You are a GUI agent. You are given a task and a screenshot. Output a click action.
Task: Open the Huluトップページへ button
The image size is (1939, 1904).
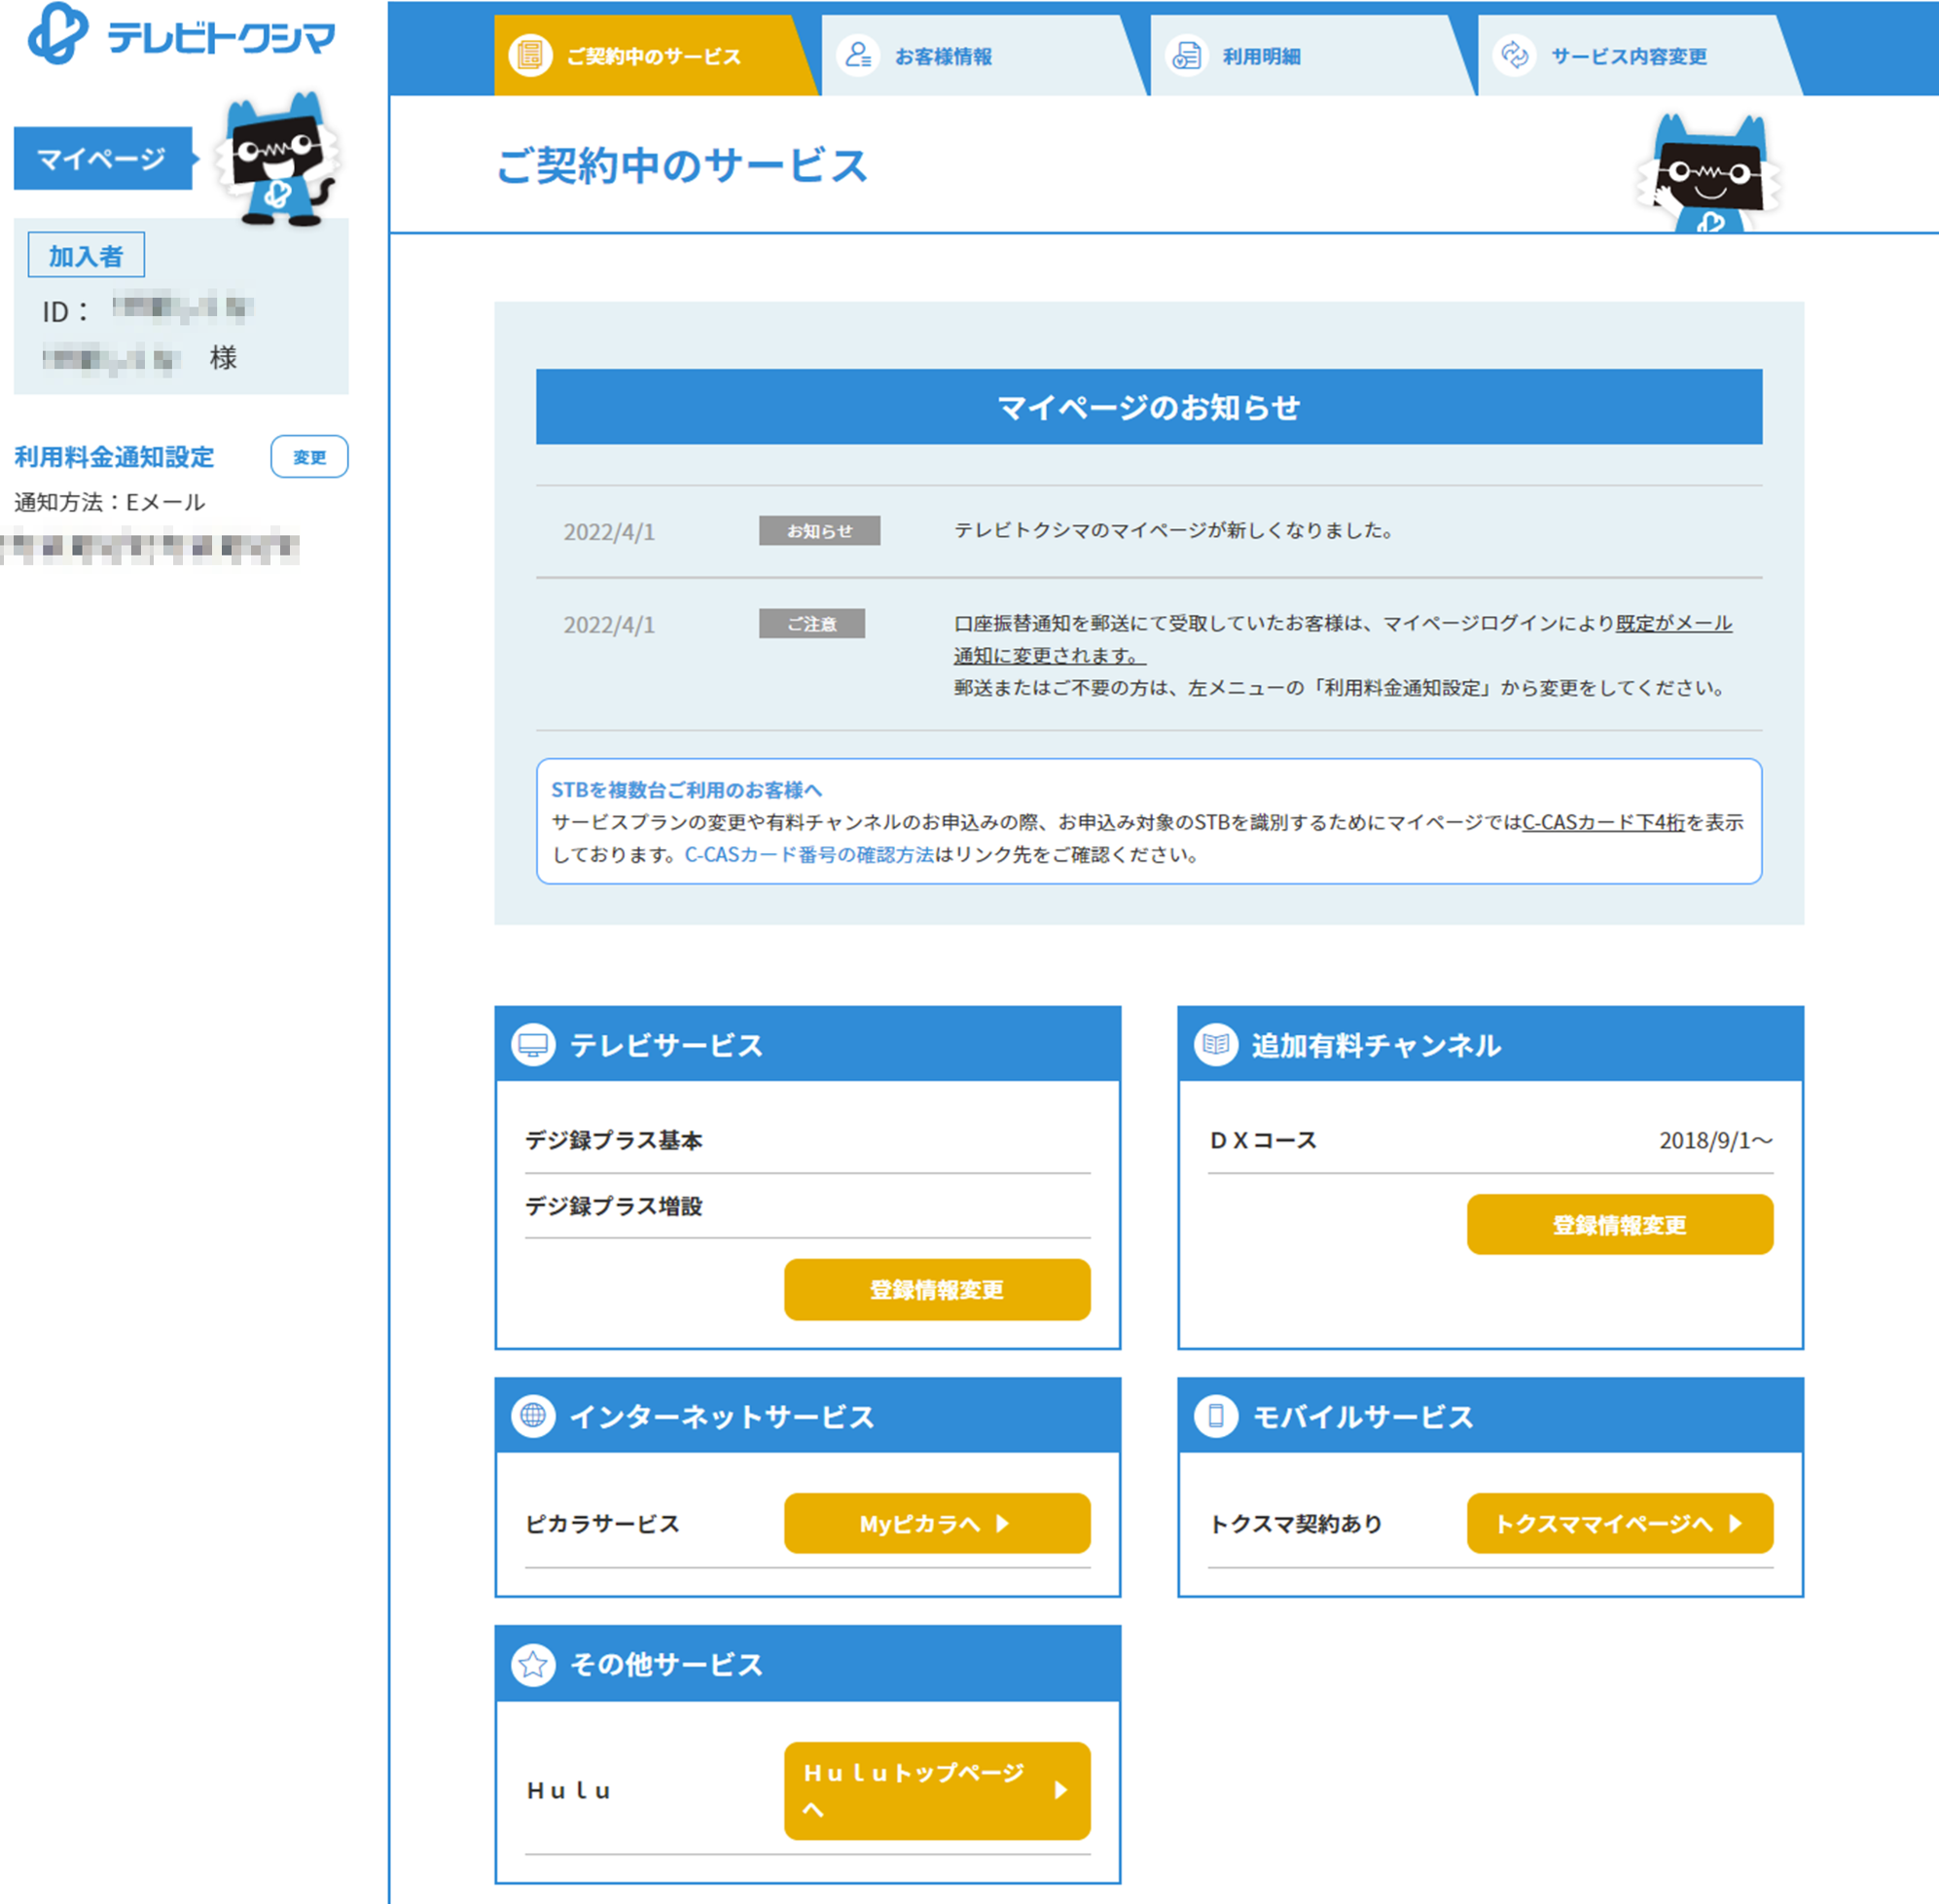(937, 1790)
